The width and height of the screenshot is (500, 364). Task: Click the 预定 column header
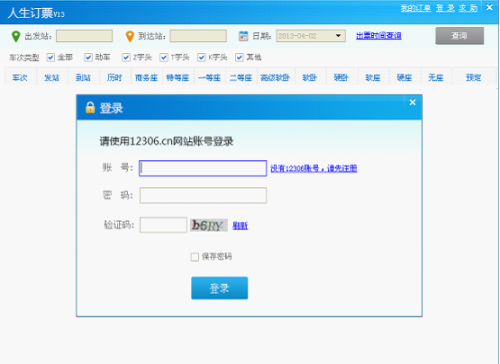(474, 78)
